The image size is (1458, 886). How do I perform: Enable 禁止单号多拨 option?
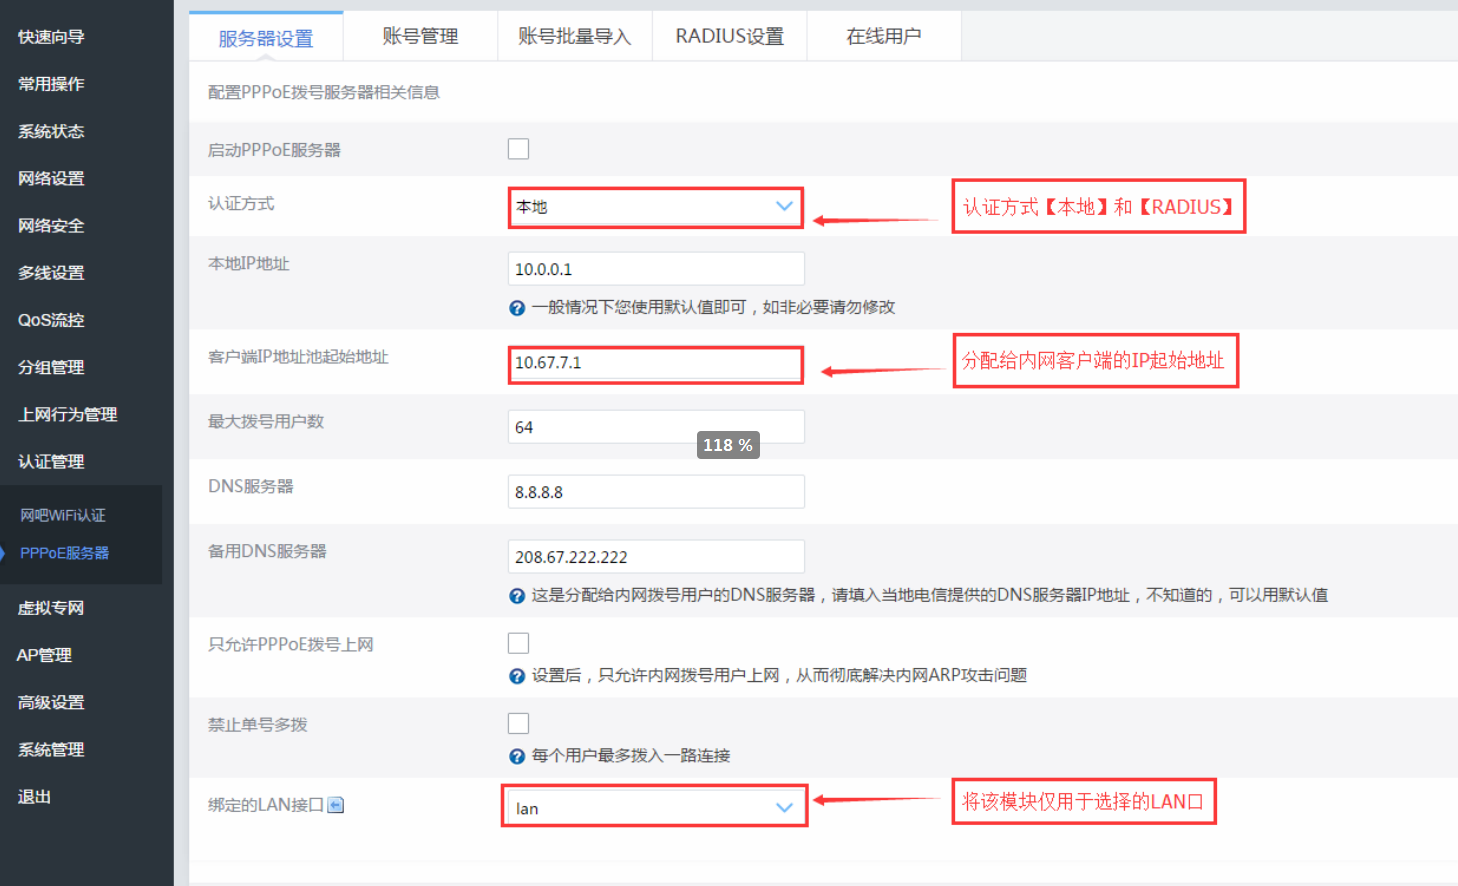[518, 722]
